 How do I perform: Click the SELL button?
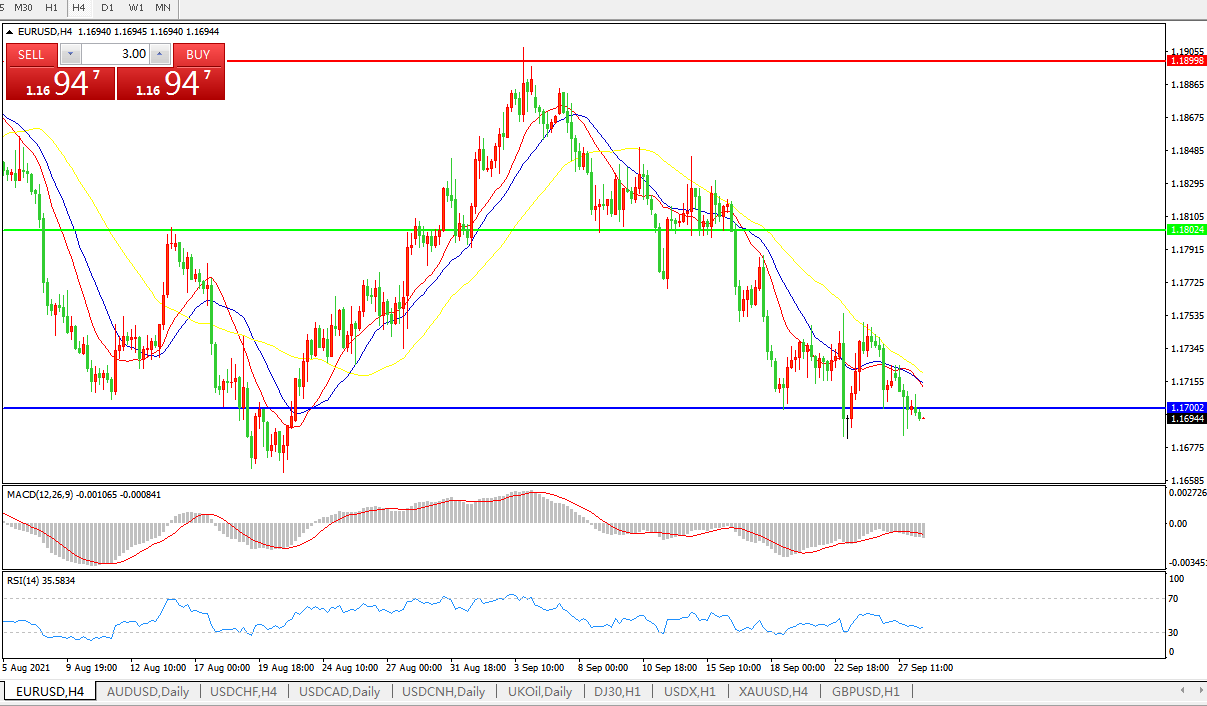[x=32, y=54]
